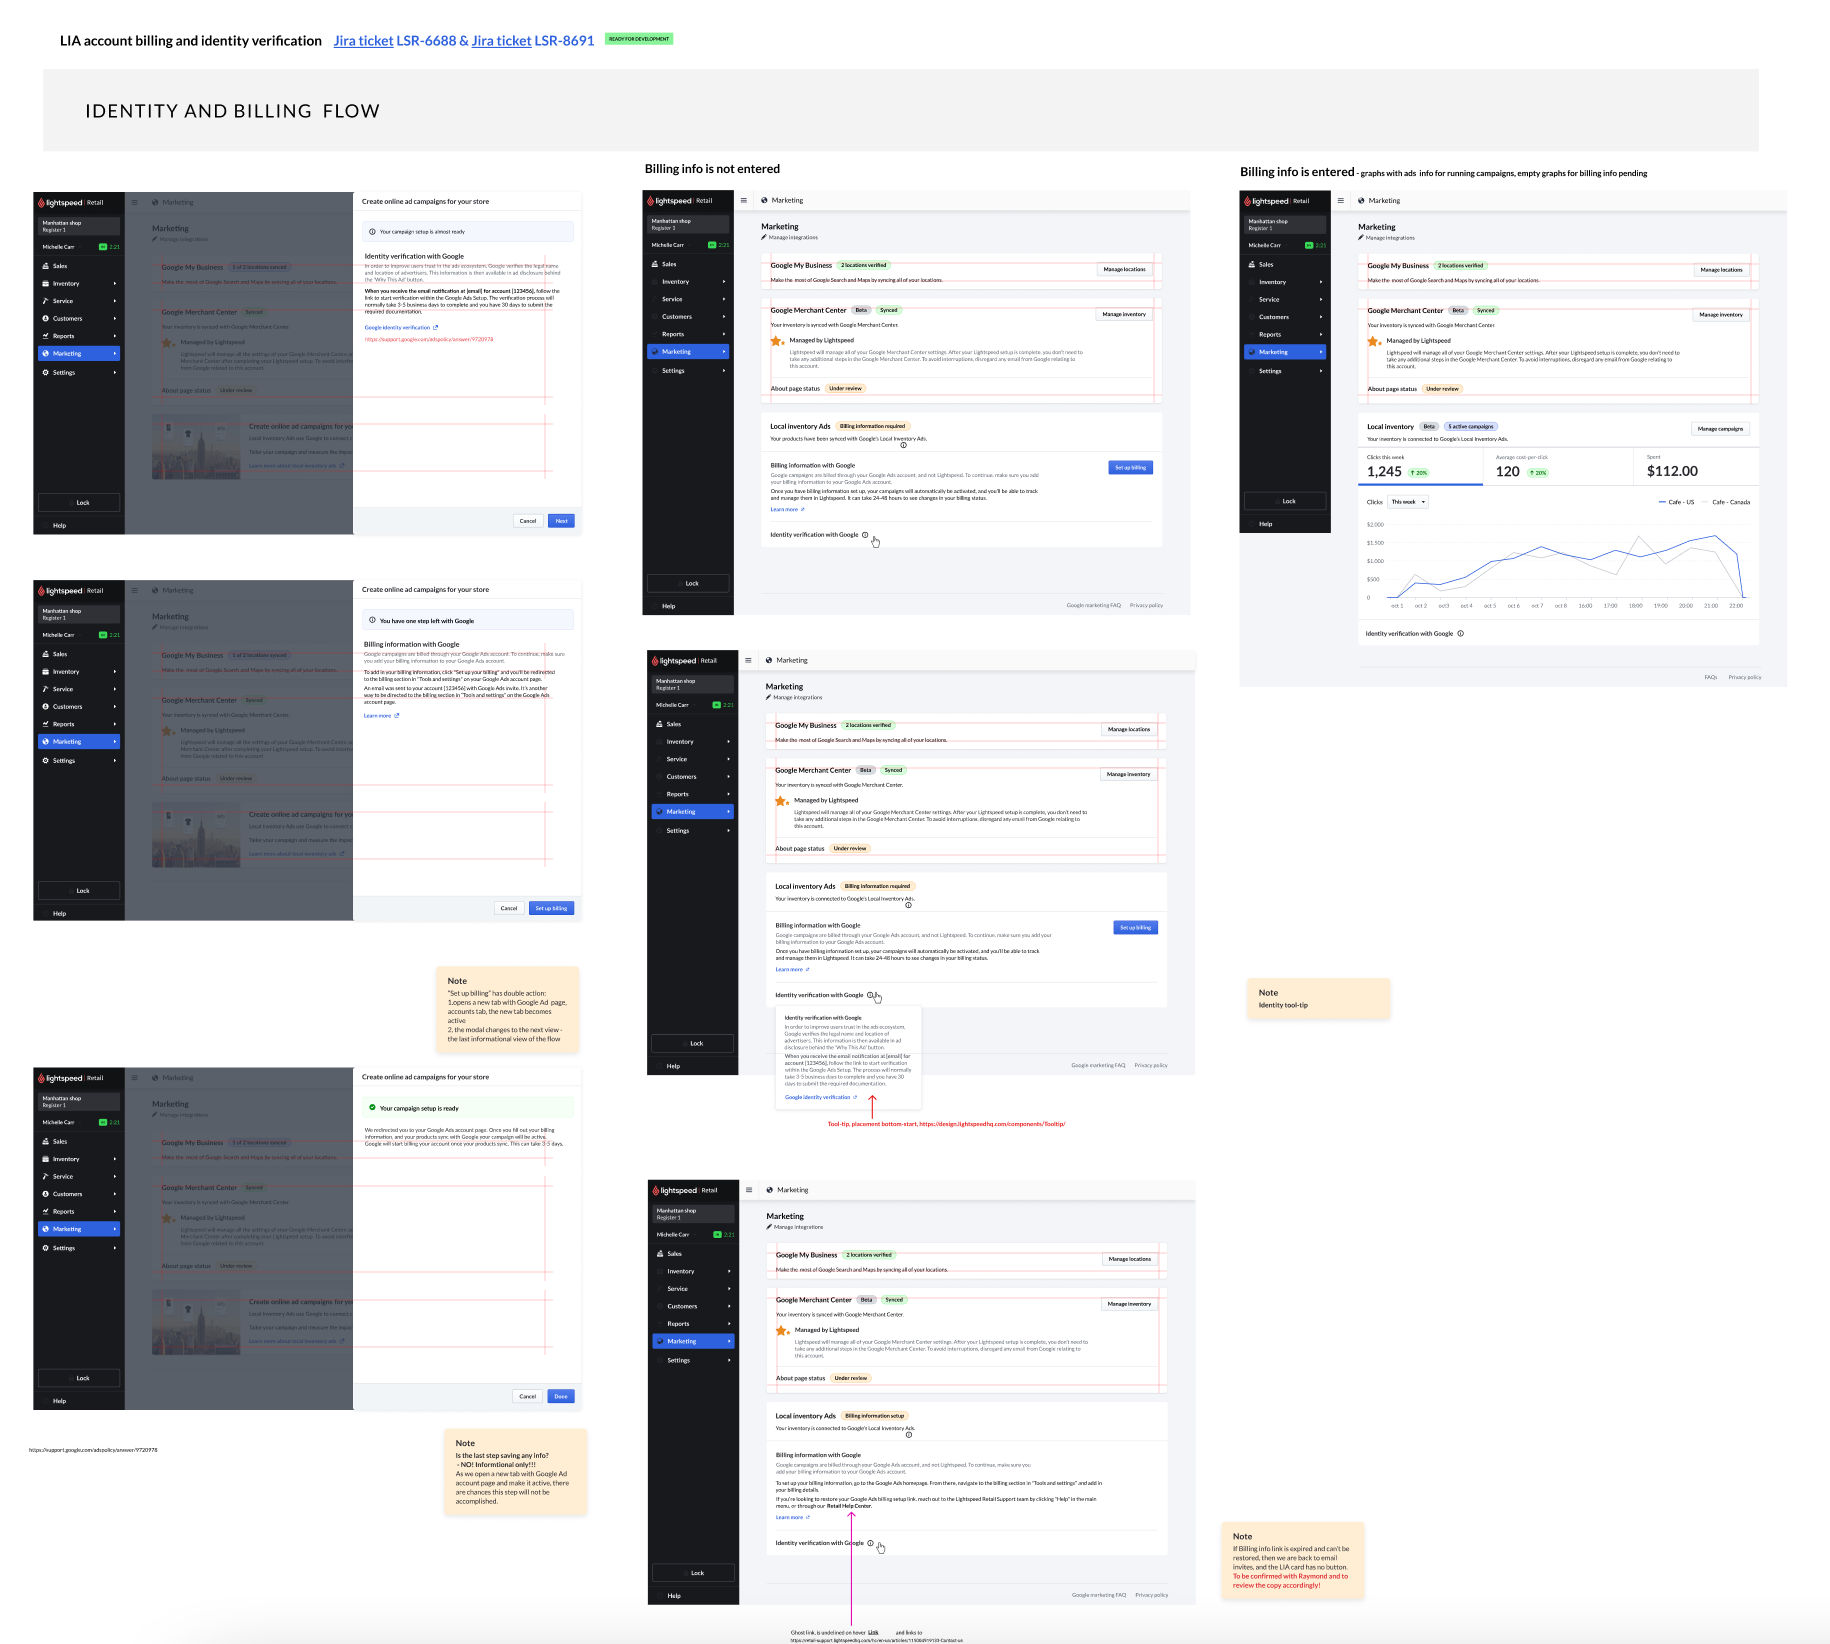This screenshot has height=1644, width=1830.
Task: Click hamburger menu icon in identity modal mockup
Action: 134,202
